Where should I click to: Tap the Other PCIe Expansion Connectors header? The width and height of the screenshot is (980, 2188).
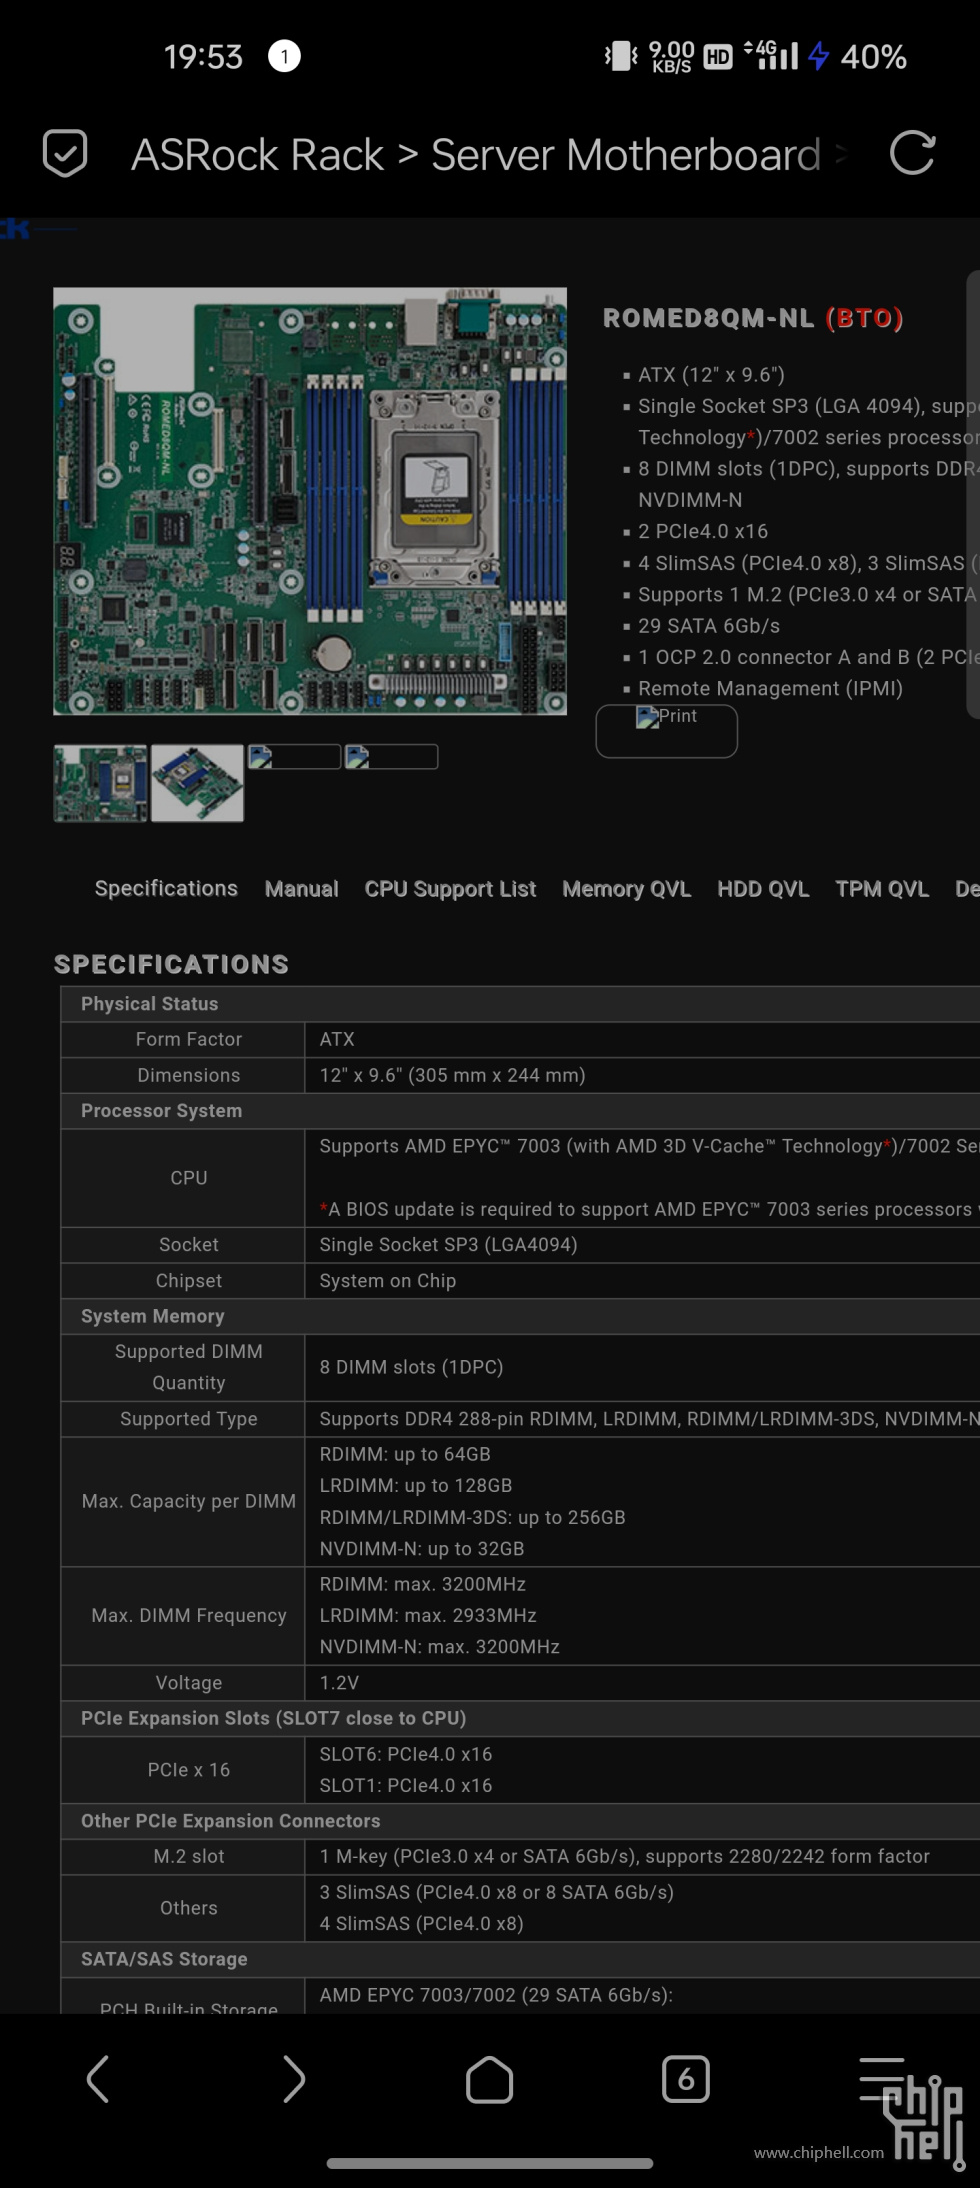[x=520, y=1821]
